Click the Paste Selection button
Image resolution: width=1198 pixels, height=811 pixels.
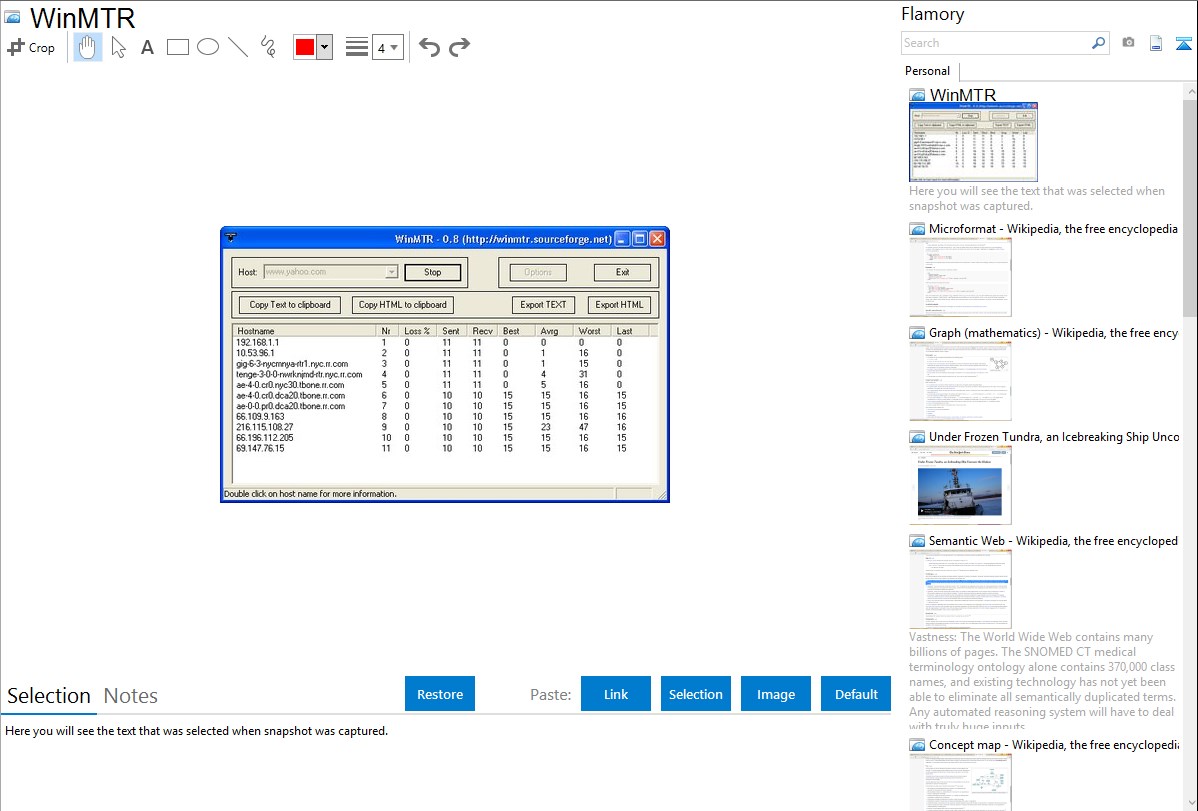point(695,694)
